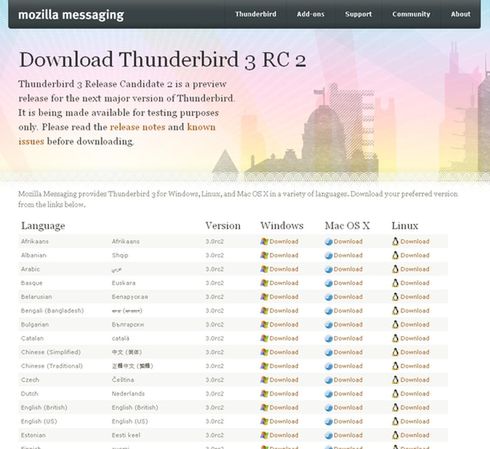Open the Thunderbird navigation menu item

click(256, 14)
